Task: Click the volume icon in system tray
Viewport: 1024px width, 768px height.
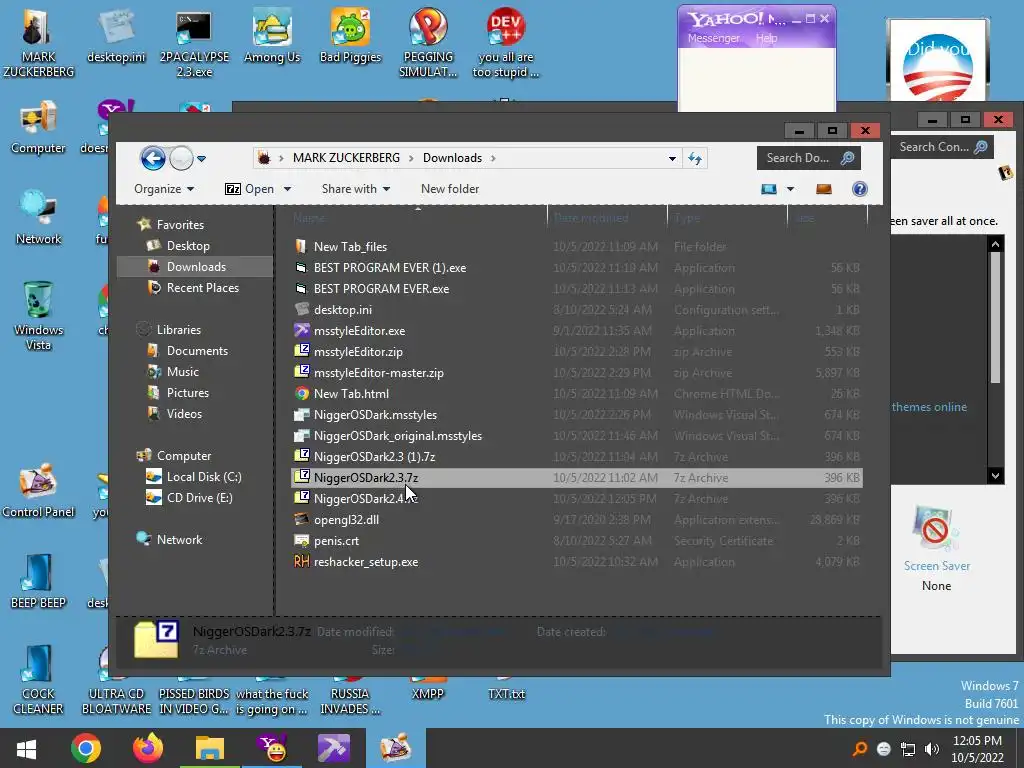Action: 932,749
